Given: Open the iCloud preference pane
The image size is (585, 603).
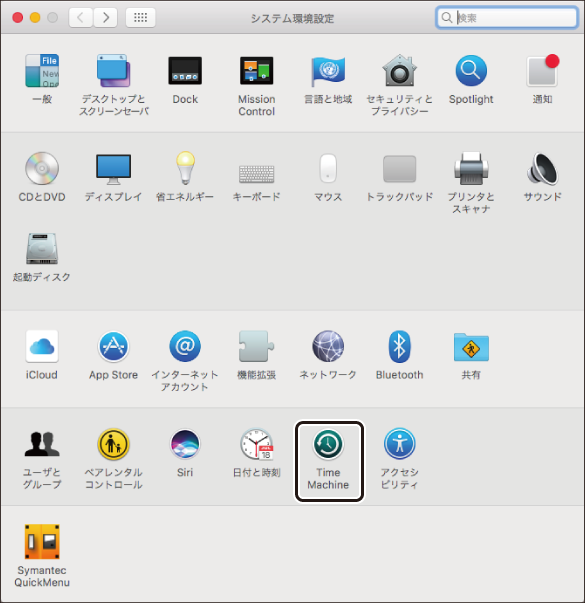Looking at the screenshot, I should 42,346.
